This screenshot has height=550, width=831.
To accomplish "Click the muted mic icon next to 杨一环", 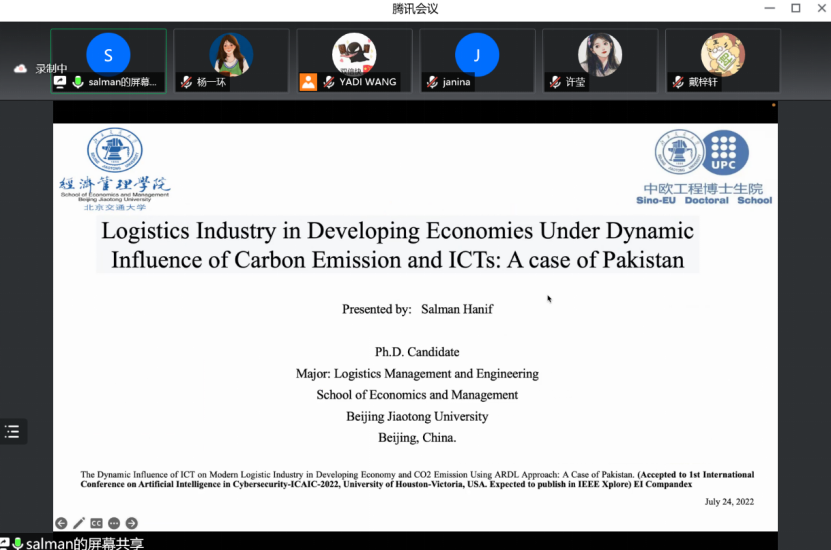I will click(186, 82).
